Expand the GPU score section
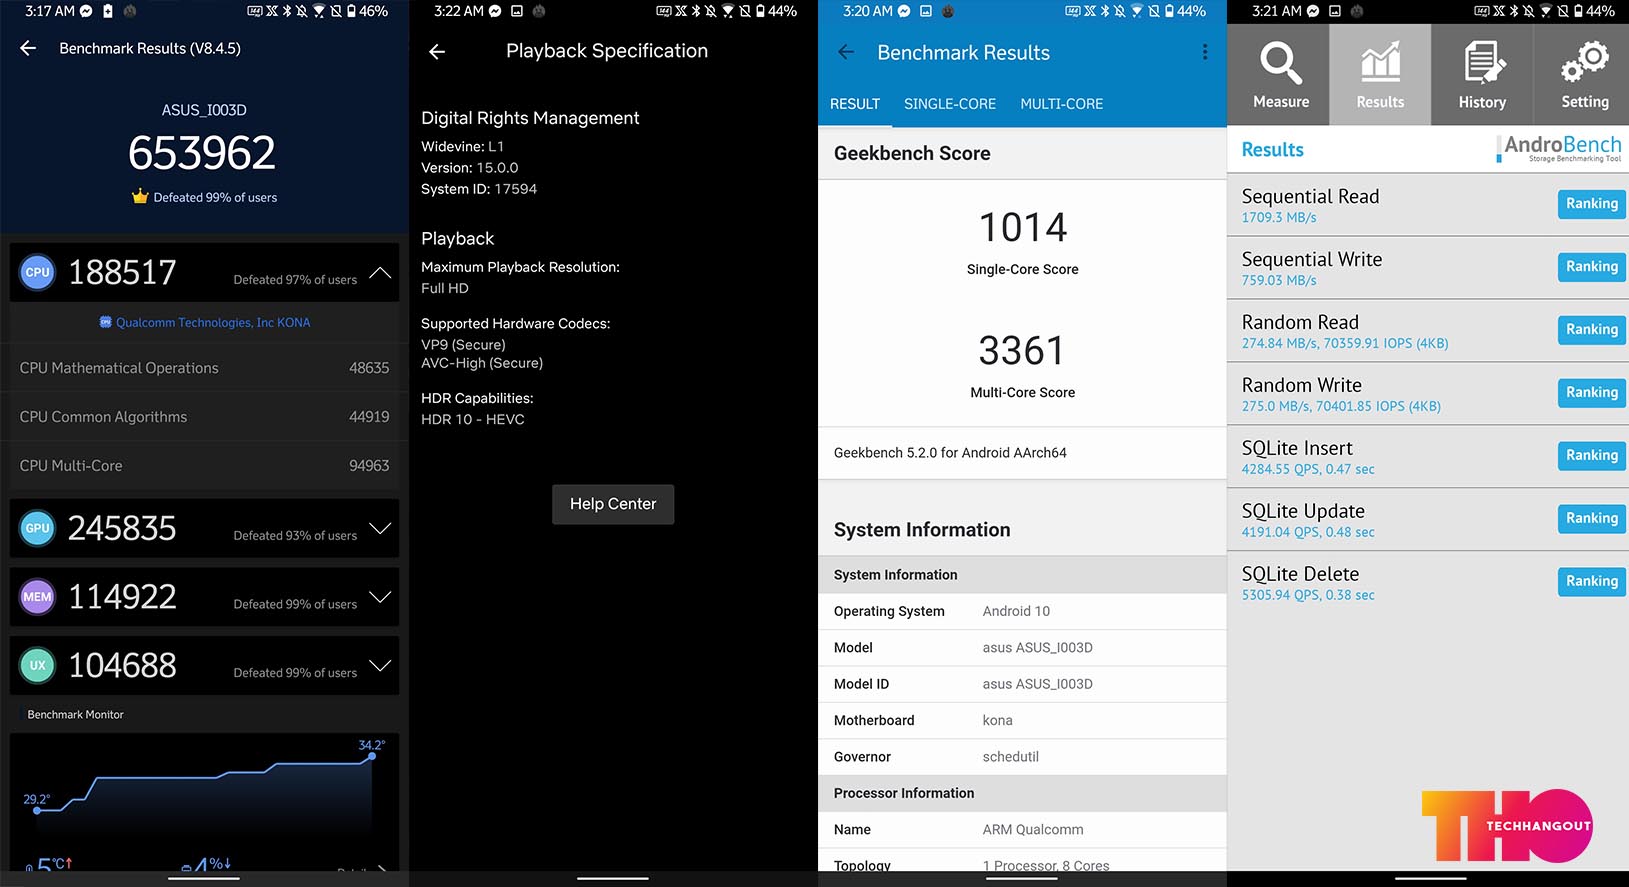This screenshot has height=887, width=1629. click(380, 528)
